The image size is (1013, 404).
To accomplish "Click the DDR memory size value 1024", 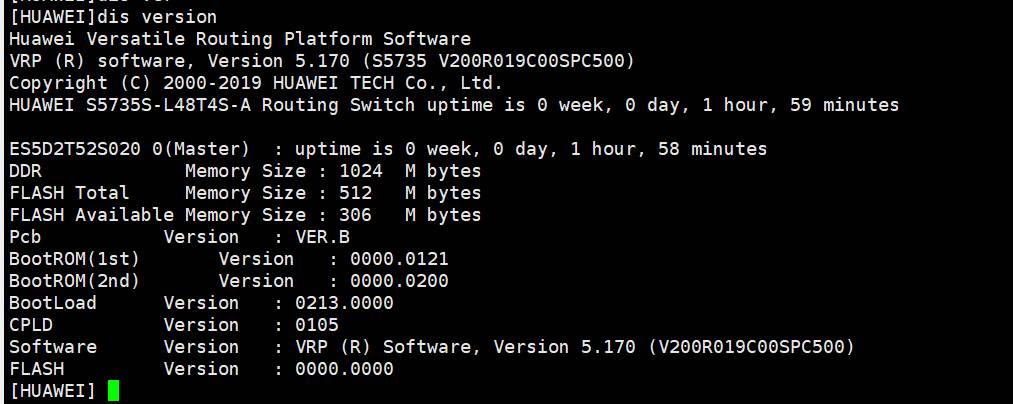I will tap(361, 171).
